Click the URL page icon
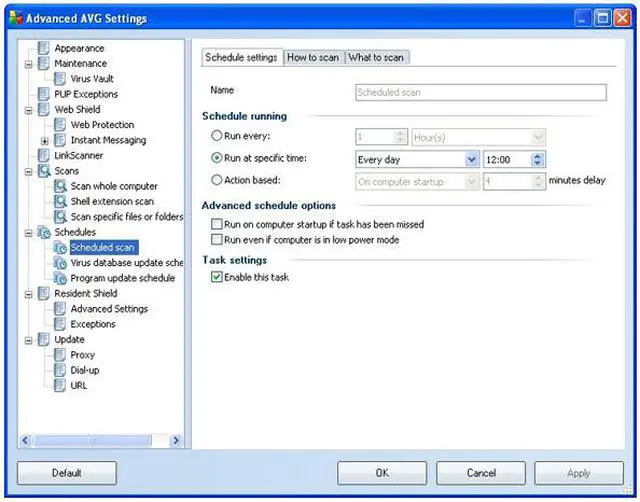Image resolution: width=640 pixels, height=502 pixels. (60, 385)
